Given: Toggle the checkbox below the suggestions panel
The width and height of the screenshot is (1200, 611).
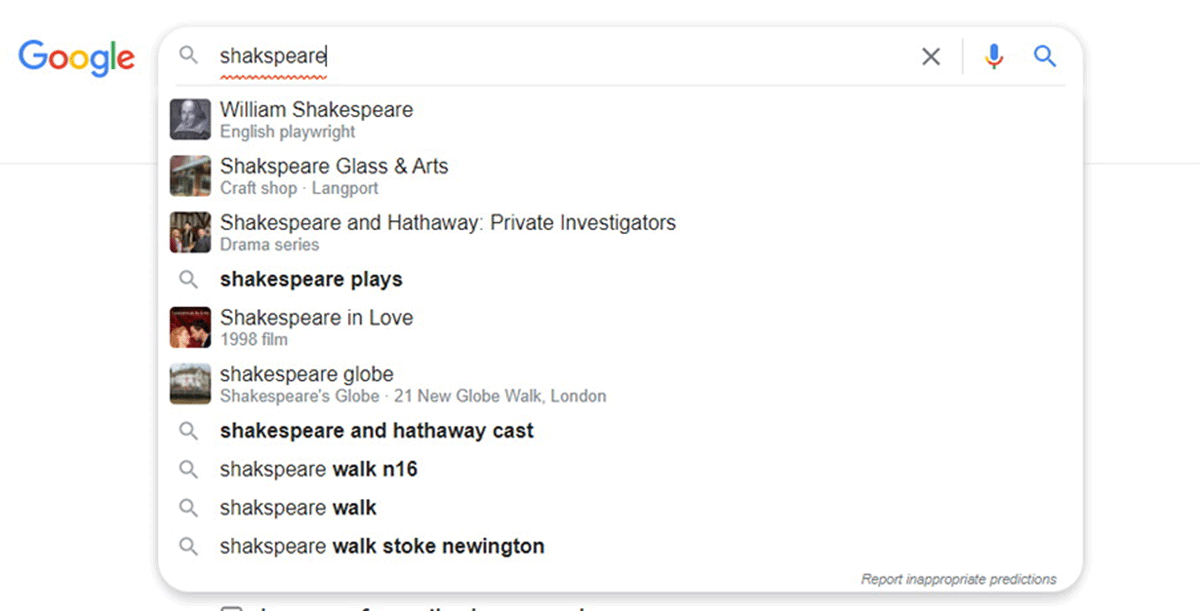Looking at the screenshot, I should click(x=231, y=607).
